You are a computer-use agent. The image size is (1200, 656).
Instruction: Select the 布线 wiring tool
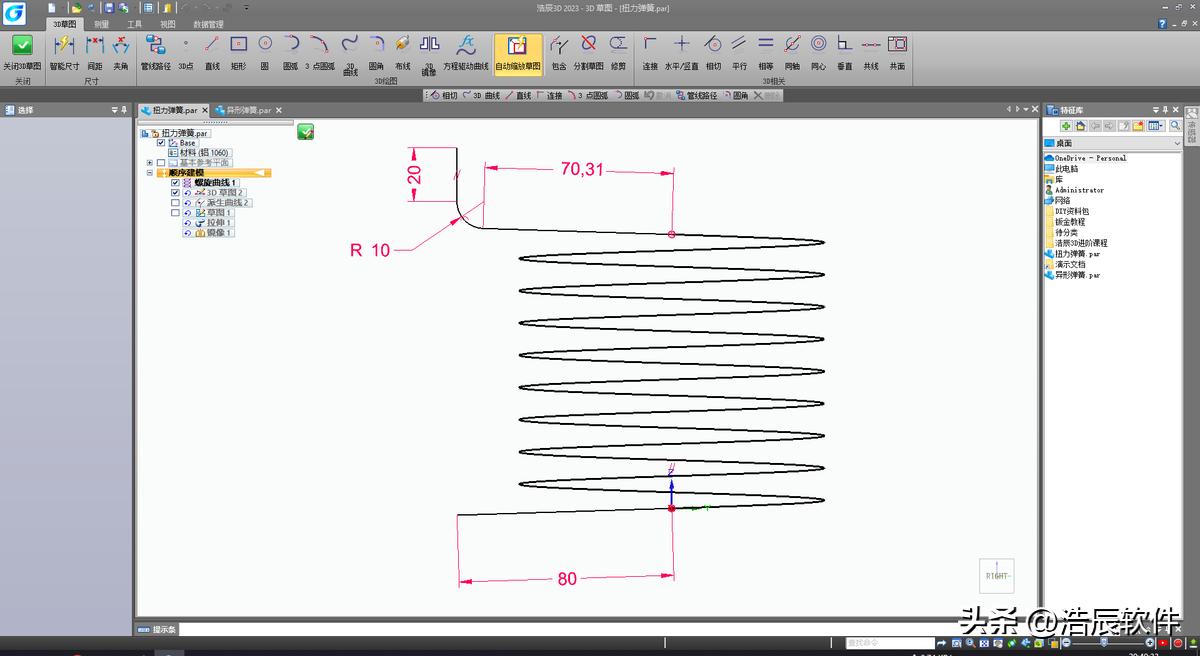click(x=403, y=52)
